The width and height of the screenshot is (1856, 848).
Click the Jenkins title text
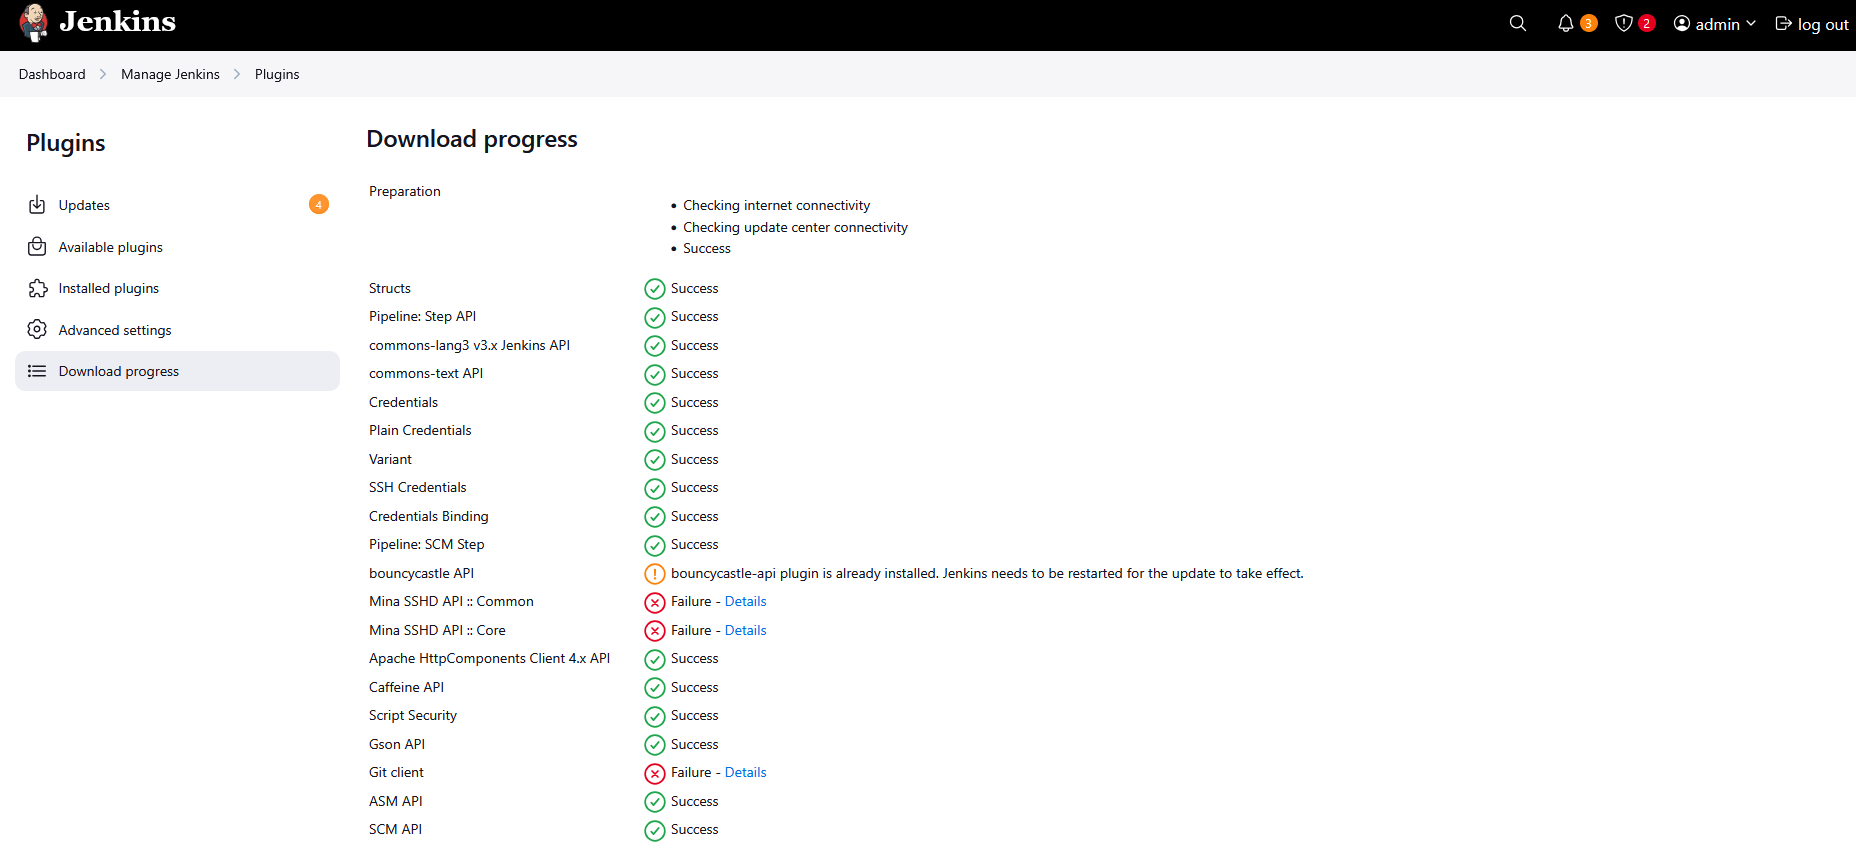[x=117, y=22]
